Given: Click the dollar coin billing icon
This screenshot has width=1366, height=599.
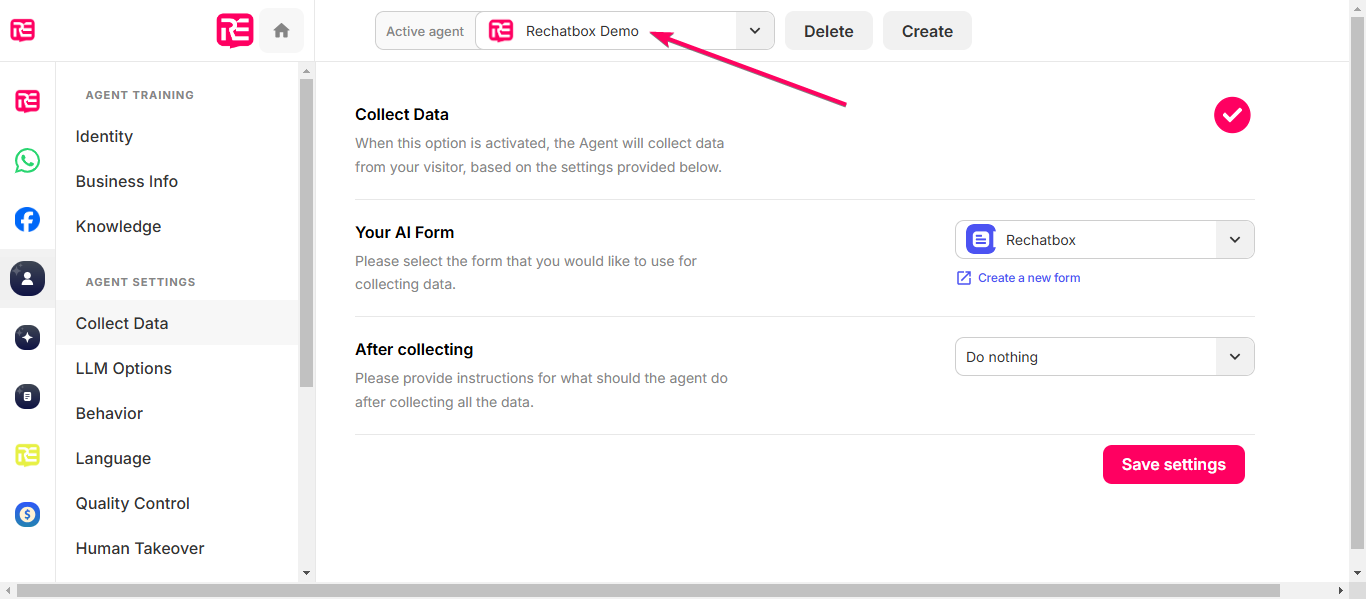Looking at the screenshot, I should point(28,515).
